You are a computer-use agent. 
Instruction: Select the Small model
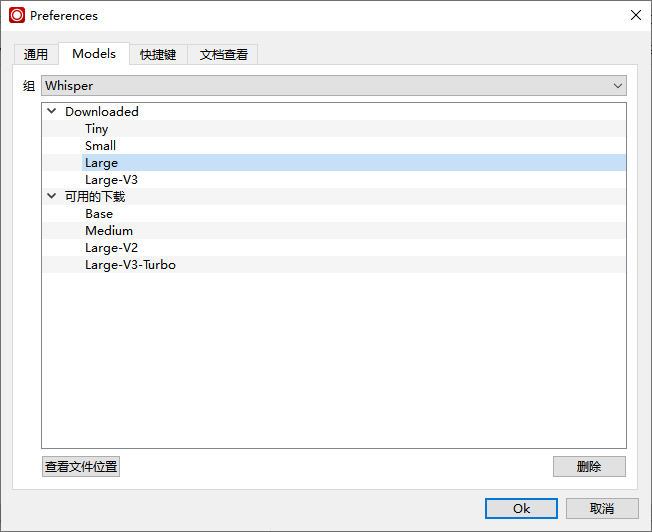point(100,146)
